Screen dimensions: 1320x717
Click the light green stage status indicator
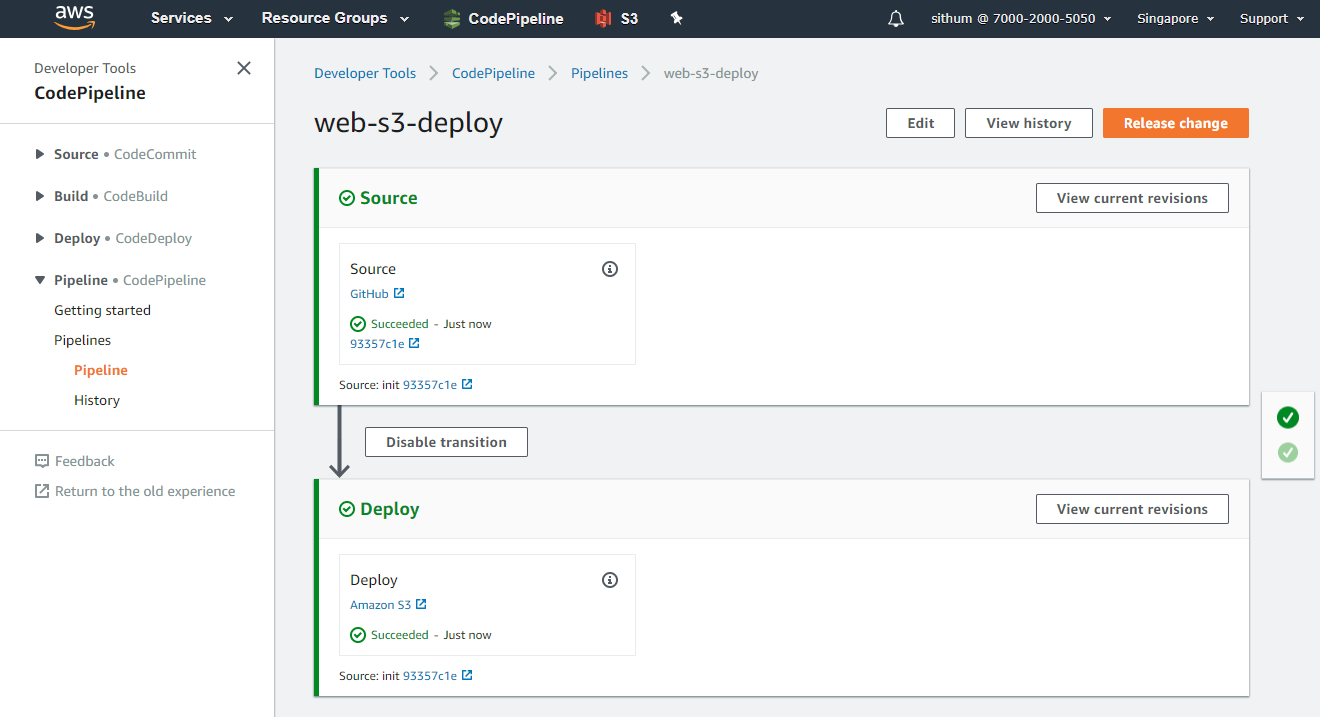click(x=1288, y=453)
